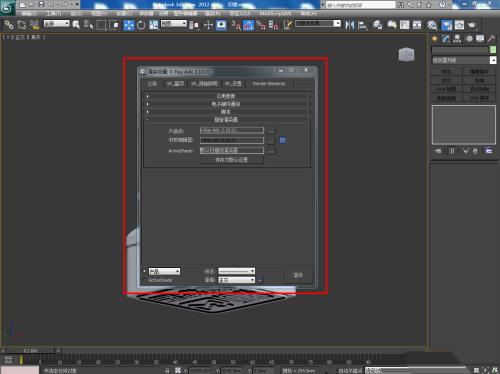The height and width of the screenshot is (374, 500).
Task: Click the Render Setup toolbar icon
Action: pyautogui.click(x=447, y=25)
